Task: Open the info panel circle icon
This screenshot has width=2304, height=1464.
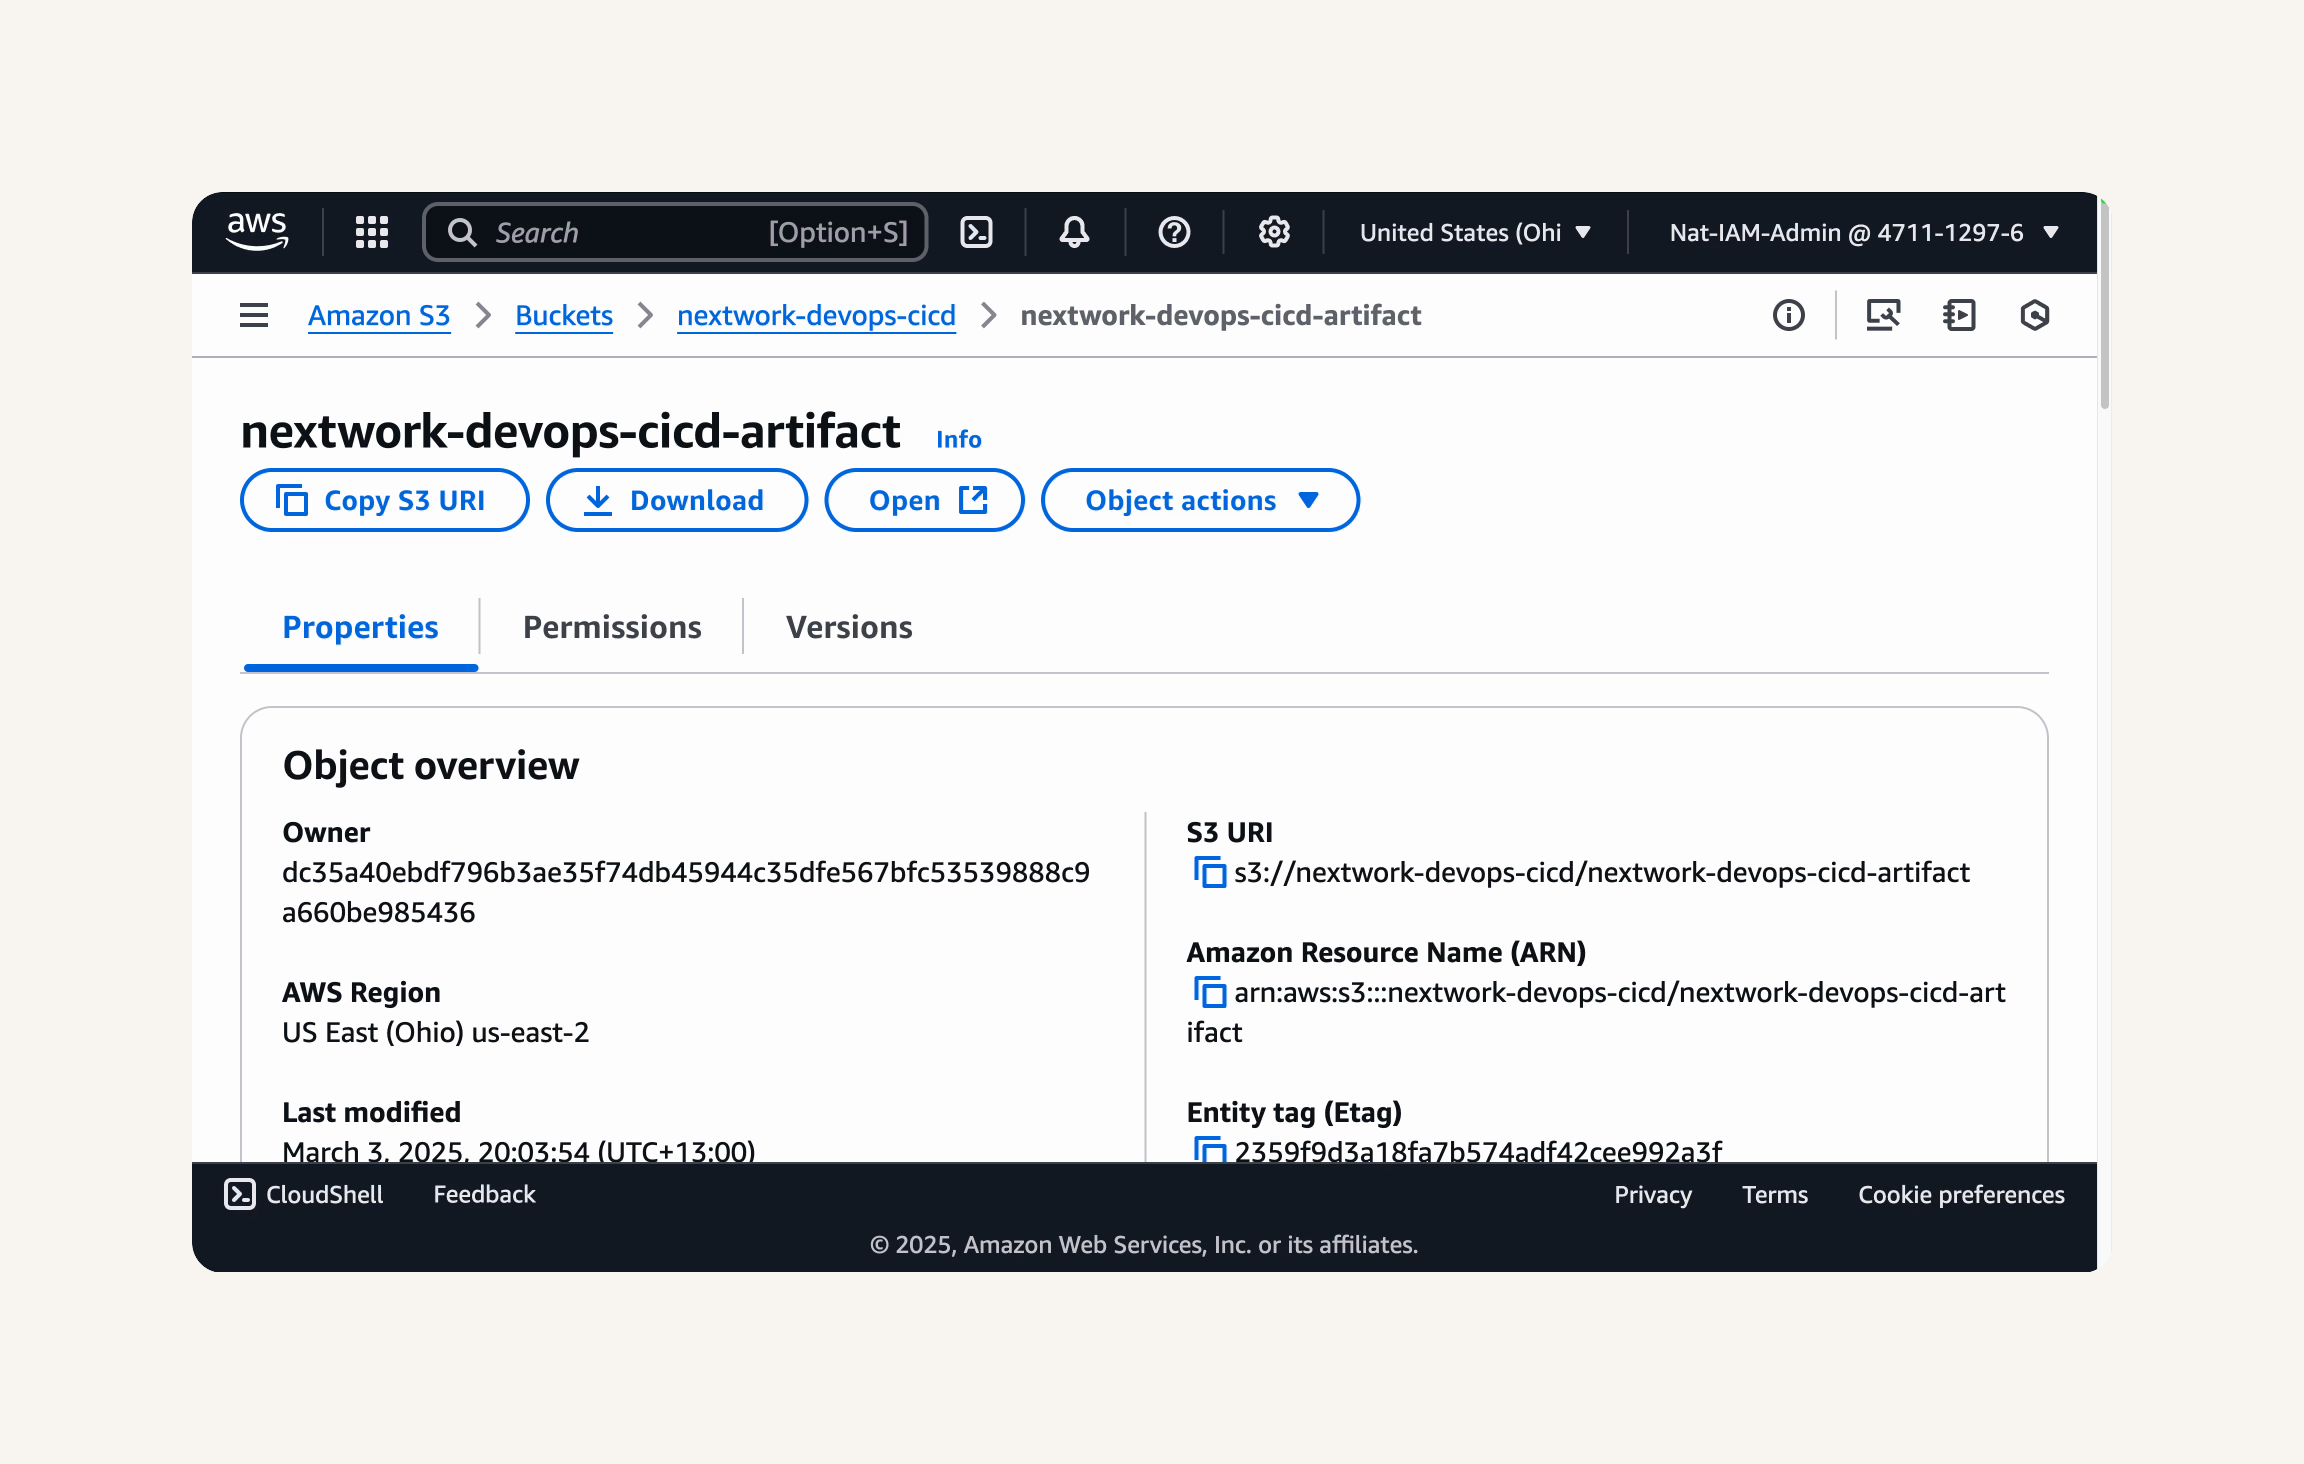Action: (1788, 315)
